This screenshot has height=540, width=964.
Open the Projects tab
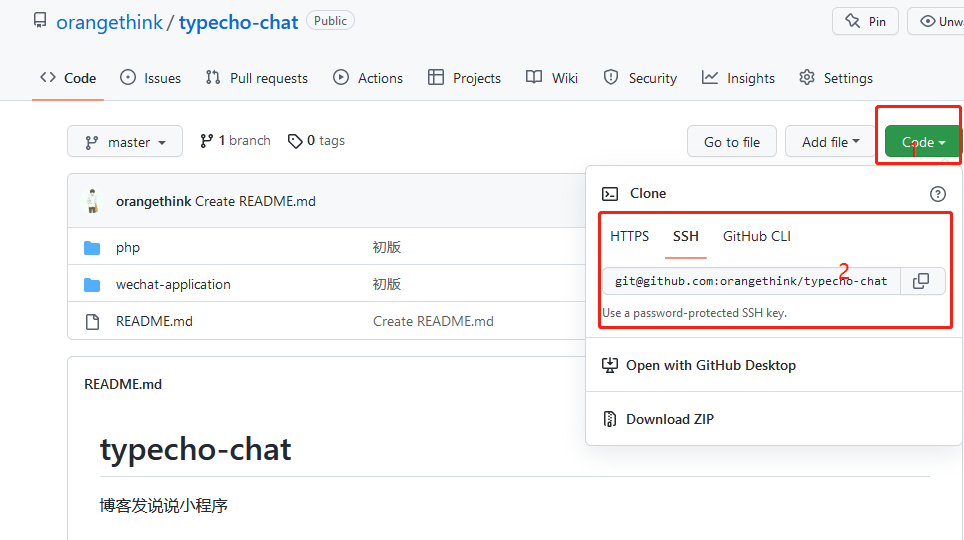[x=464, y=78]
